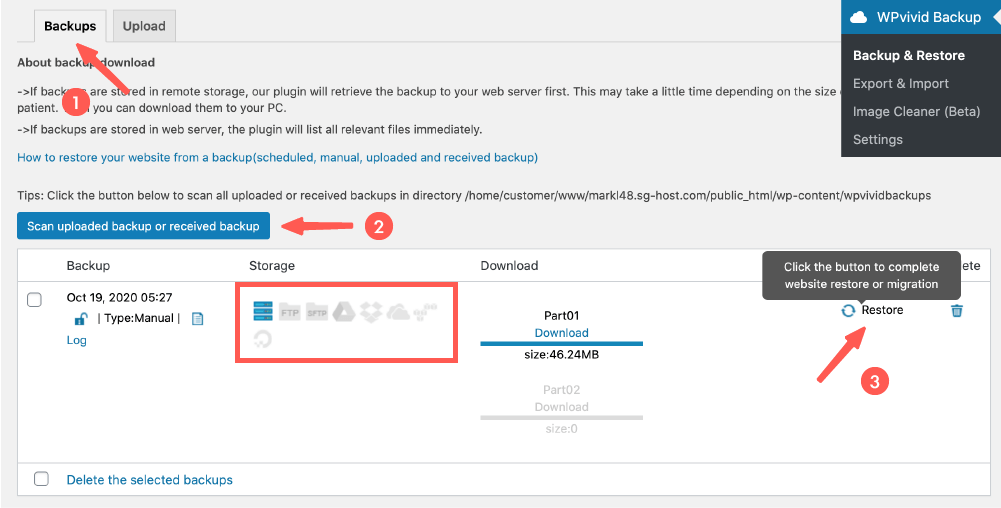Click the Backup column header
The width and height of the screenshot is (1001, 508).
coord(88,265)
